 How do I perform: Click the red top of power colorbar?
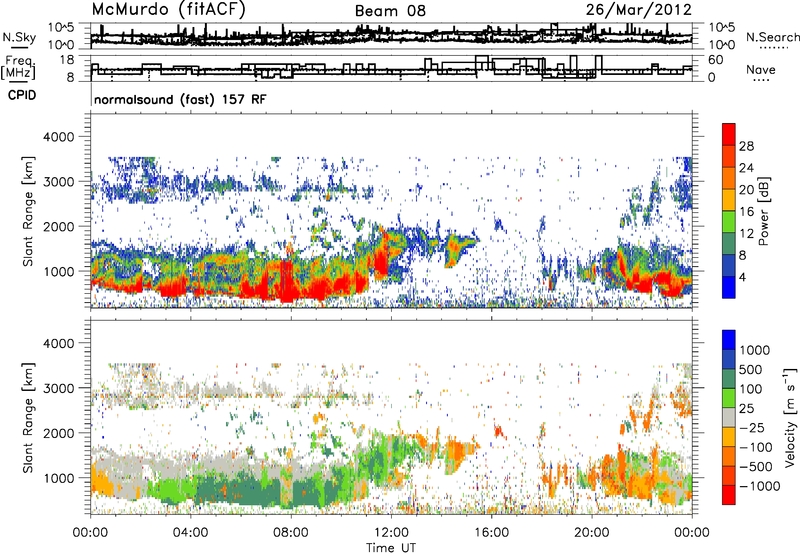click(729, 134)
